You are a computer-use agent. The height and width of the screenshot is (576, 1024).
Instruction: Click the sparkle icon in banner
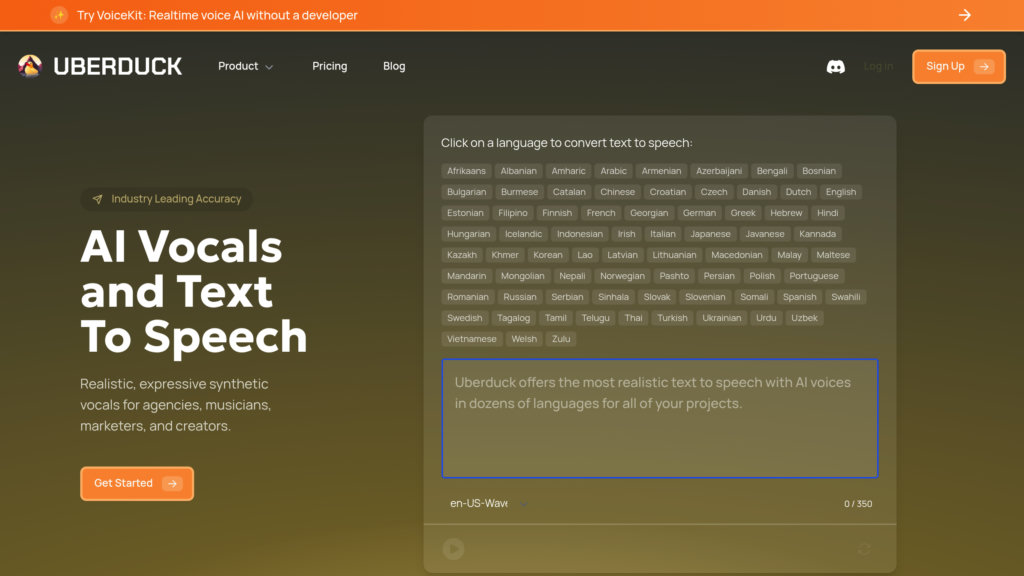click(x=59, y=15)
